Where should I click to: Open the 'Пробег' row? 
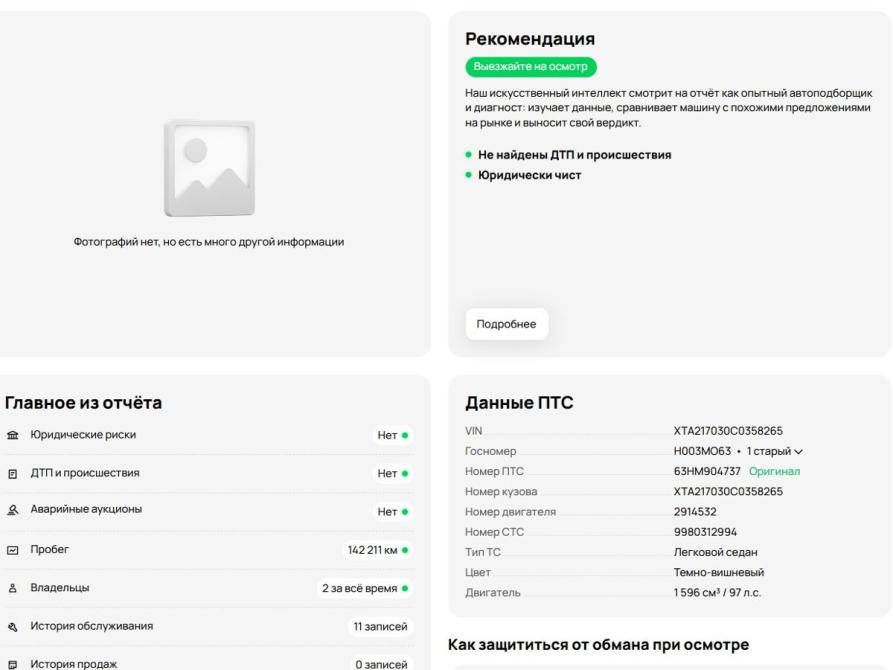210,550
